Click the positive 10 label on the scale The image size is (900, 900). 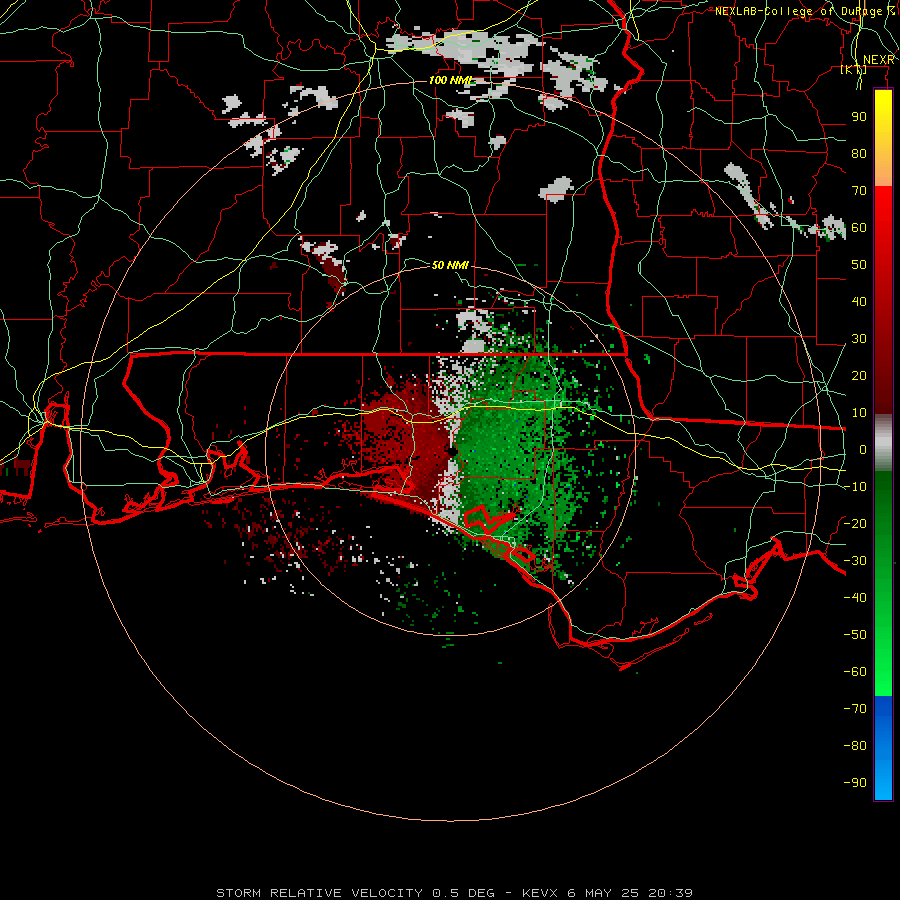click(859, 413)
